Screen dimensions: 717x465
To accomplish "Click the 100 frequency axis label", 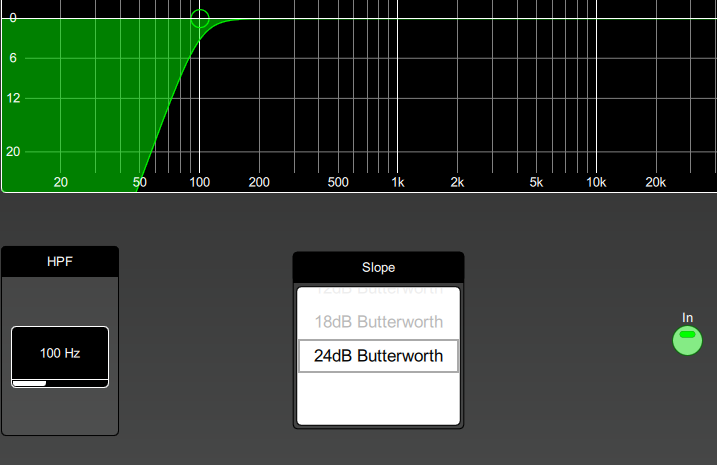I will pyautogui.click(x=199, y=182).
